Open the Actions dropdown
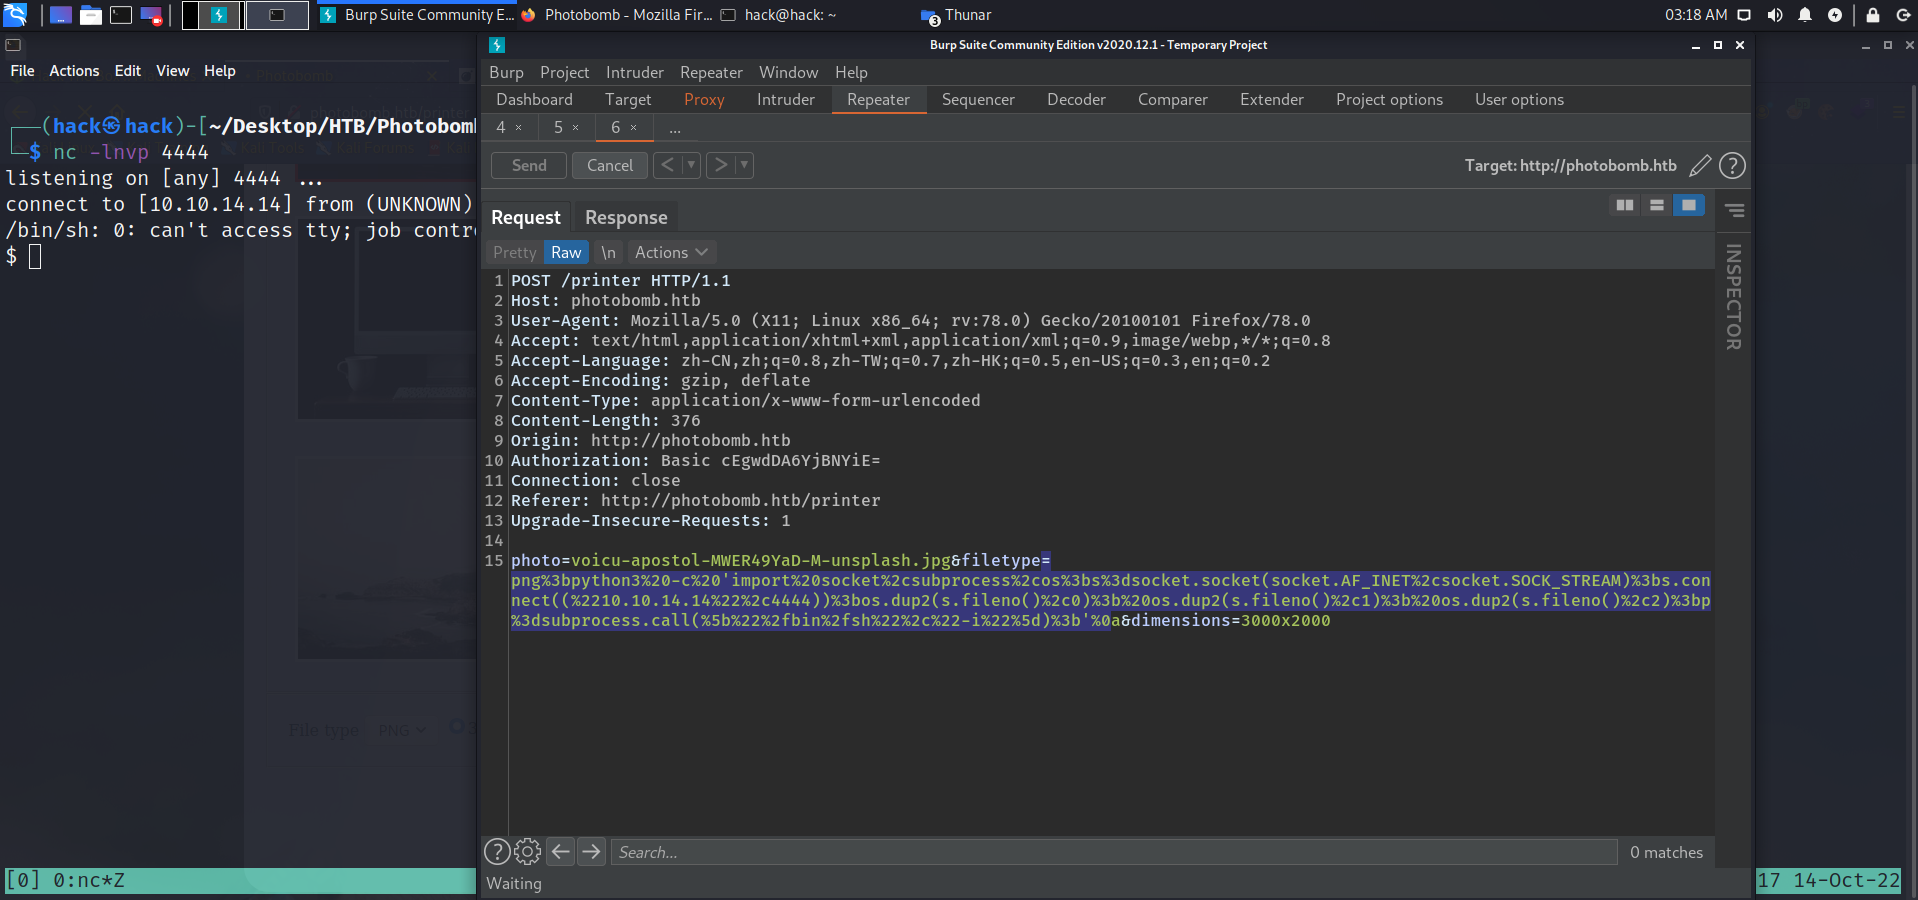Image resolution: width=1918 pixels, height=900 pixels. tap(672, 253)
